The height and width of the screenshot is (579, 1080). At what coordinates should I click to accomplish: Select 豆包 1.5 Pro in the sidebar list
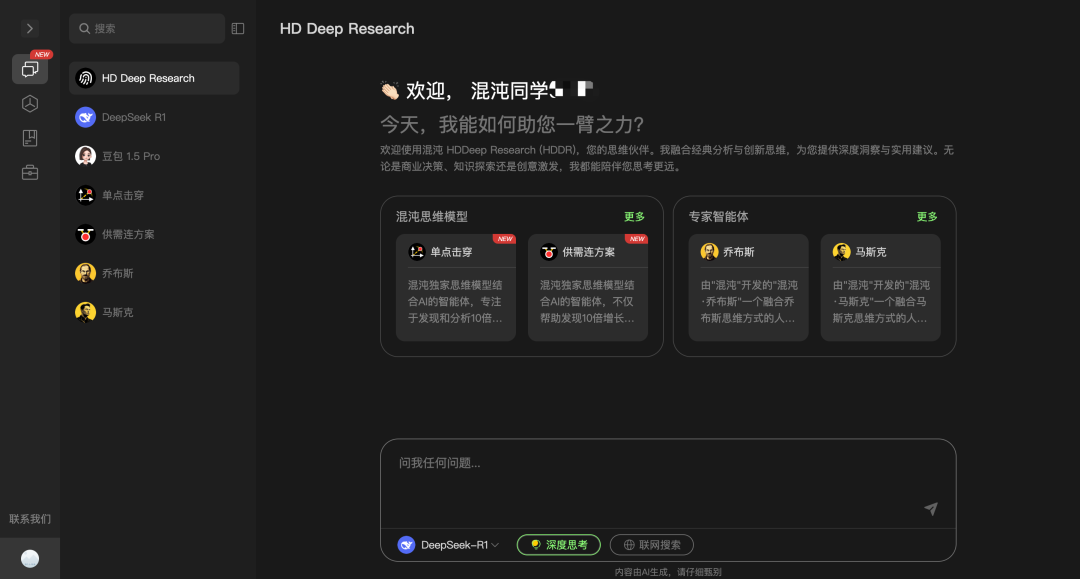pos(154,156)
